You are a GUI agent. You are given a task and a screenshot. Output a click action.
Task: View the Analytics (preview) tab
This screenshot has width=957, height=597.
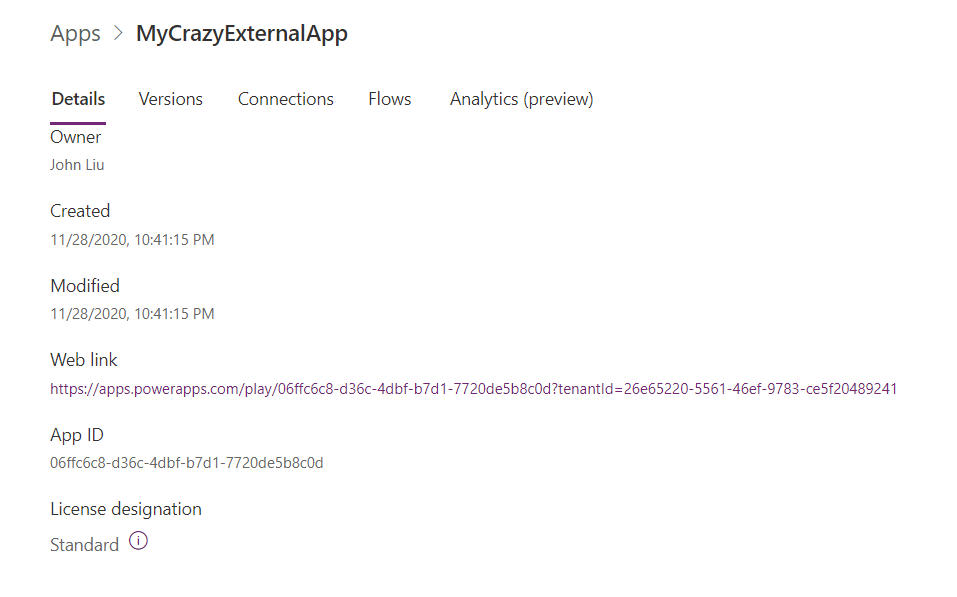521,99
